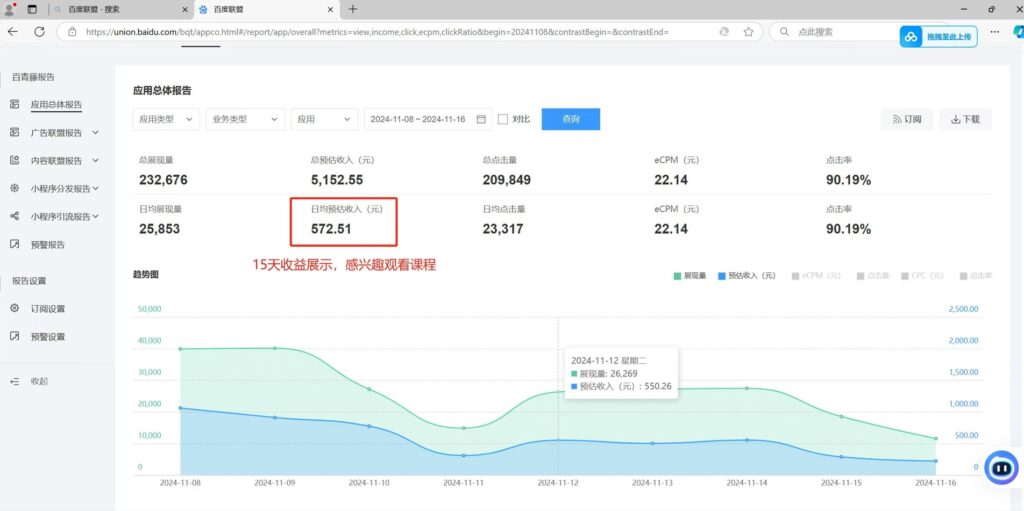Toggle the 预估收入（元） legend series
Viewport: 1024px width, 511px height.
tap(746, 276)
